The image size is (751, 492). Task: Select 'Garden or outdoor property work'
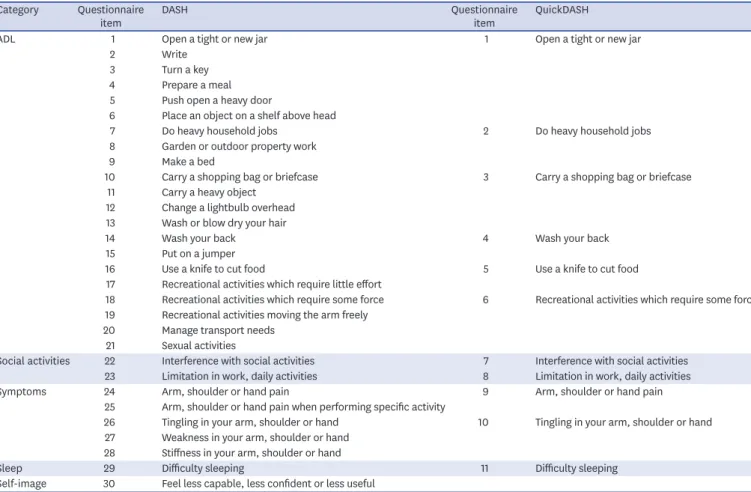[x=239, y=146]
